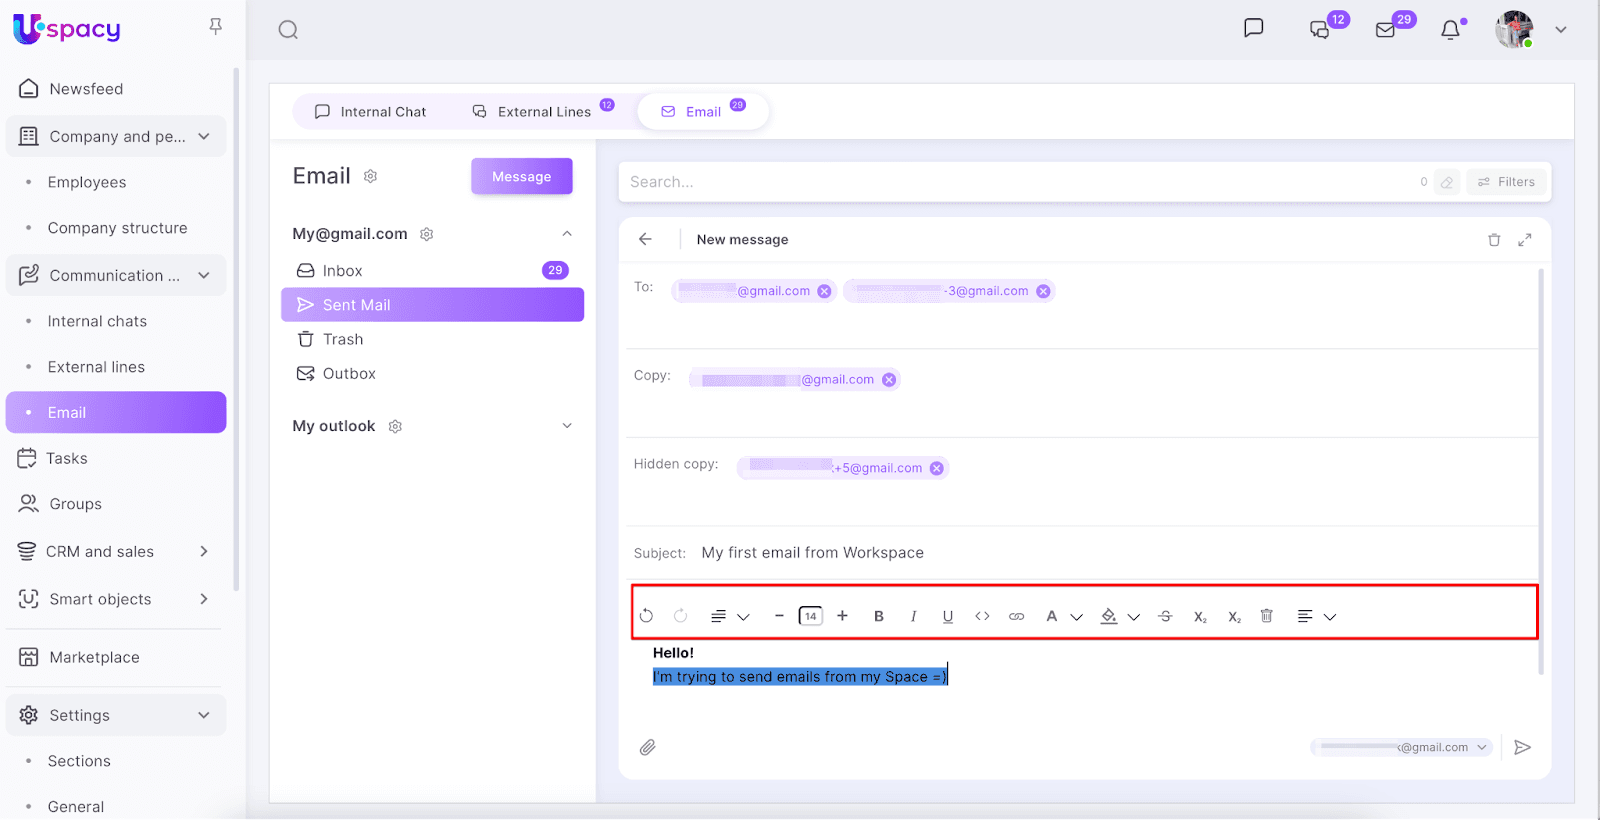The image size is (1600, 820).
Task: Open the Filters button
Action: pyautogui.click(x=1506, y=182)
